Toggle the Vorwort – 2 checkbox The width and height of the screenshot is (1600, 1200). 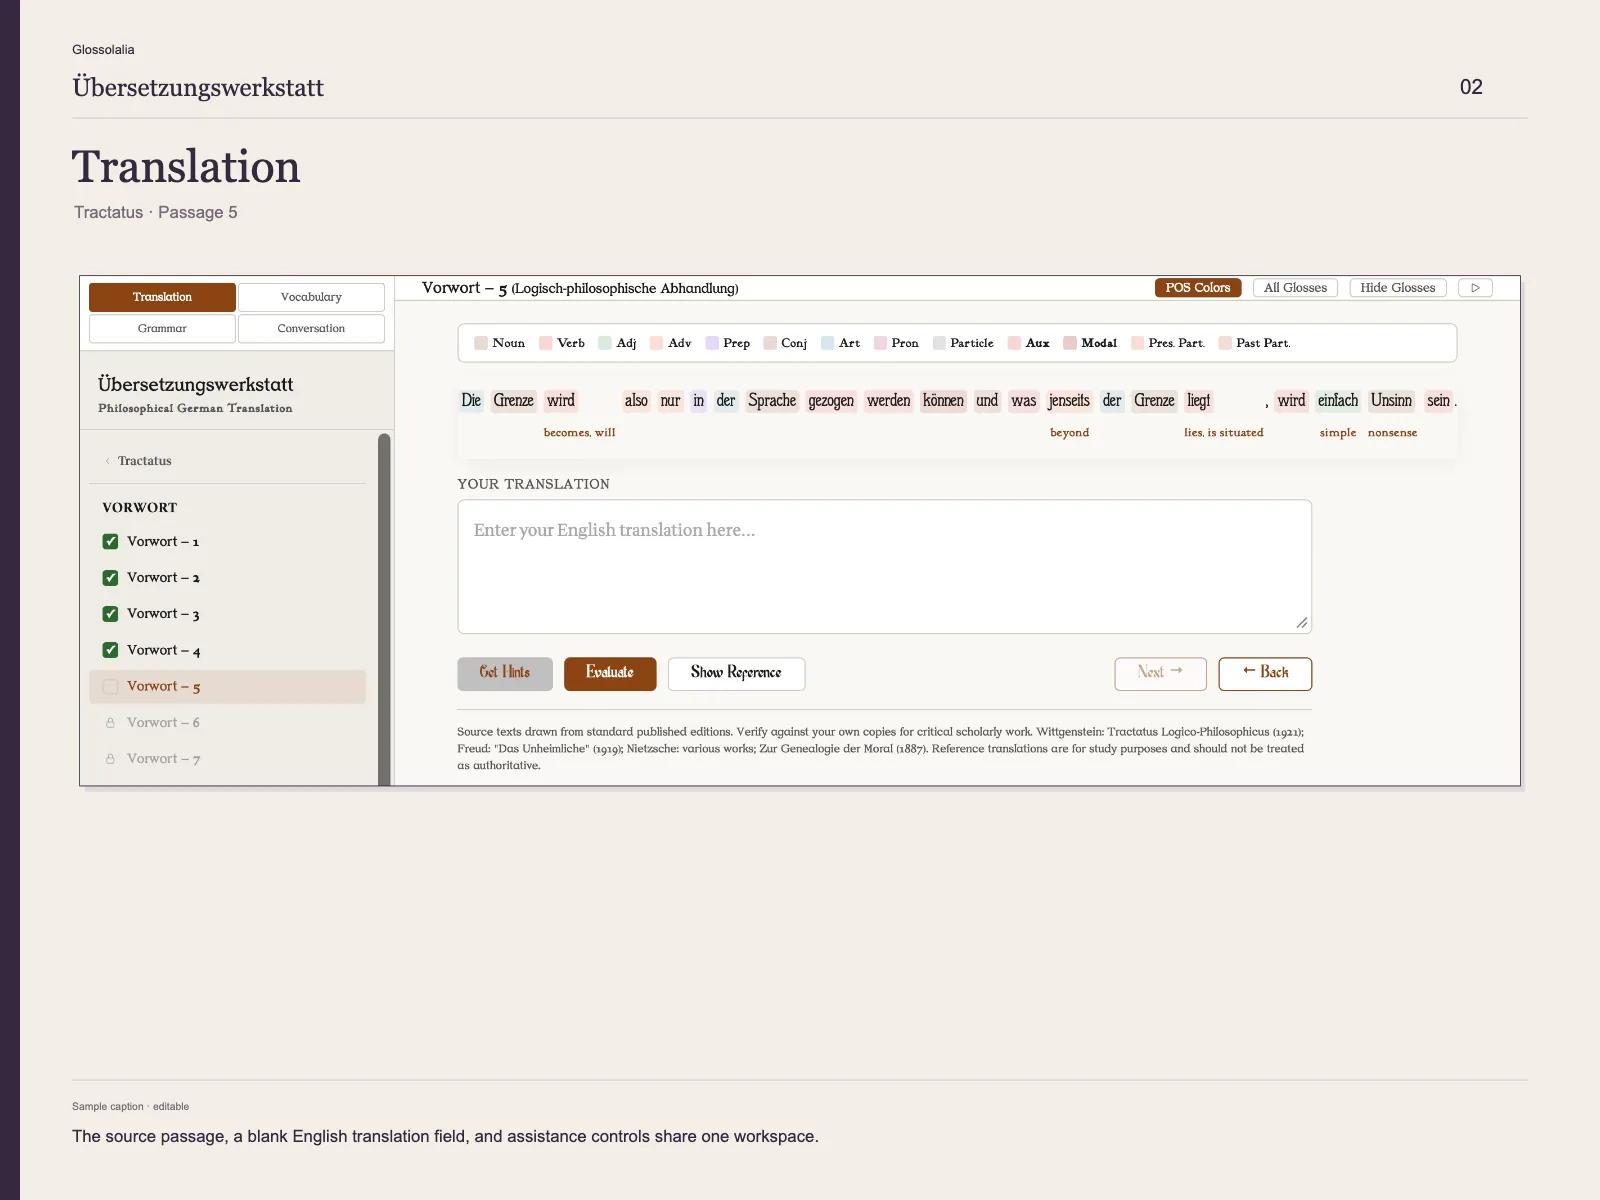coord(111,578)
